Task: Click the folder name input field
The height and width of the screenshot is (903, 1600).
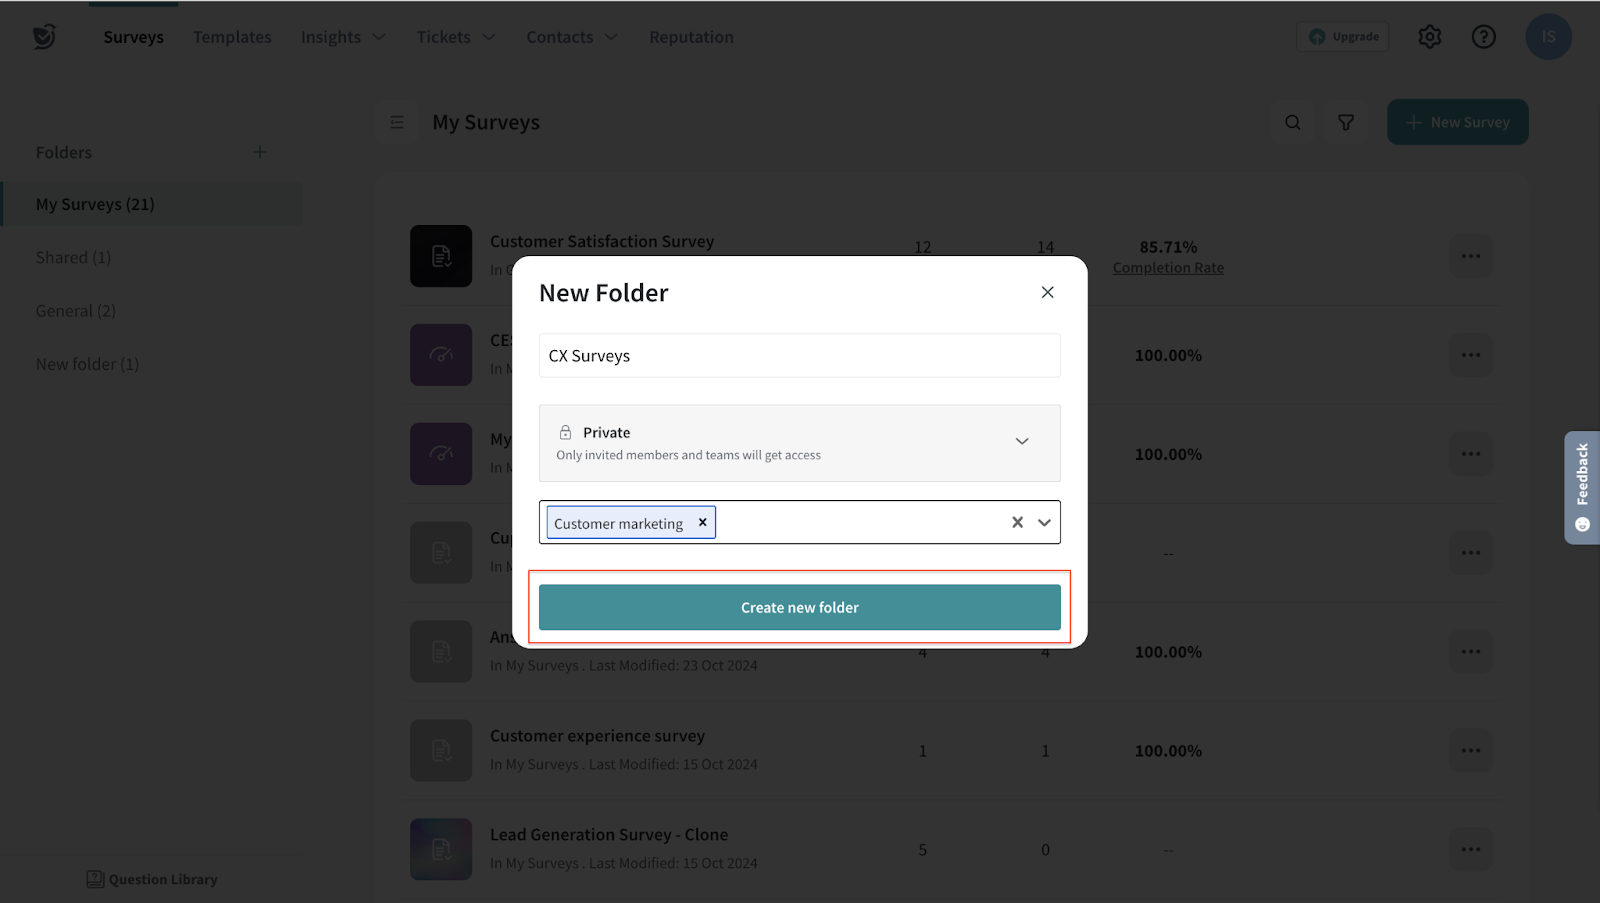Action: pos(799,356)
